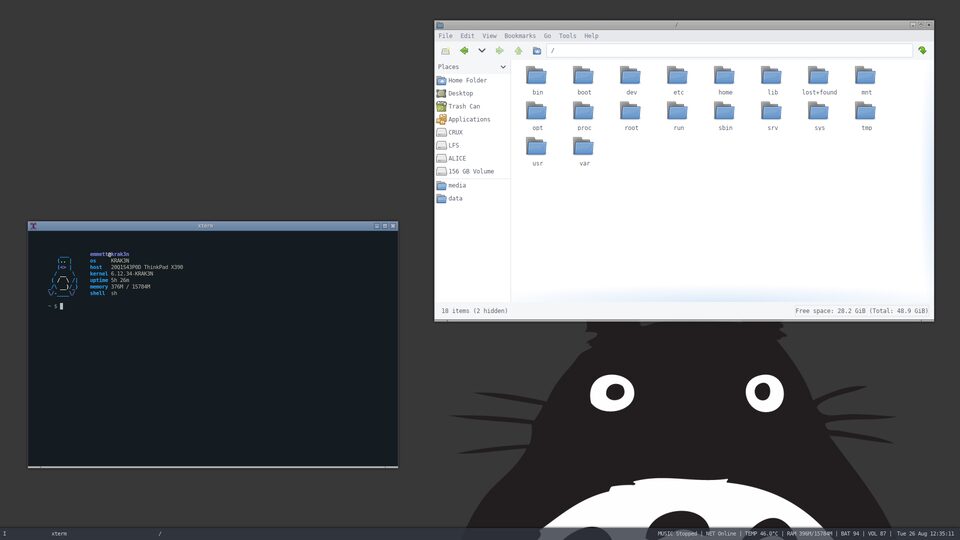This screenshot has width=960, height=540.
Task: Select Home Folder in Places
Action: click(x=472, y=80)
